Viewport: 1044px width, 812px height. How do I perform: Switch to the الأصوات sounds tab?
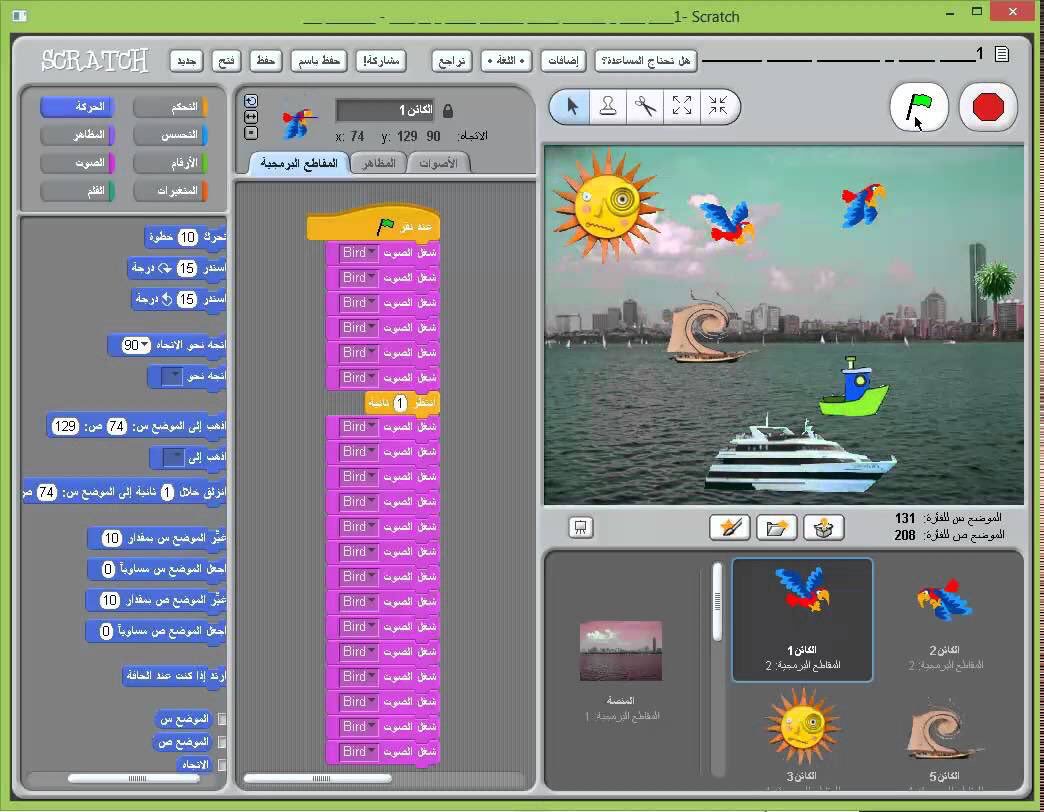point(439,163)
